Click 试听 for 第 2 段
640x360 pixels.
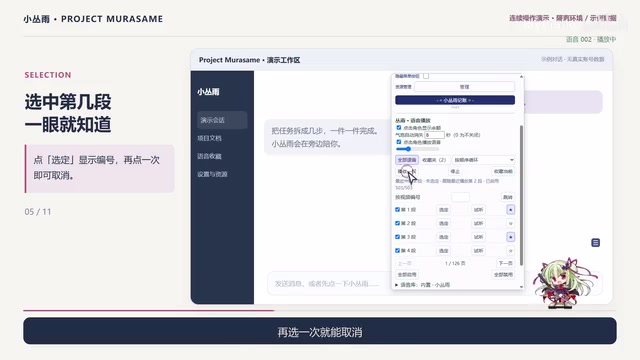click(x=478, y=223)
